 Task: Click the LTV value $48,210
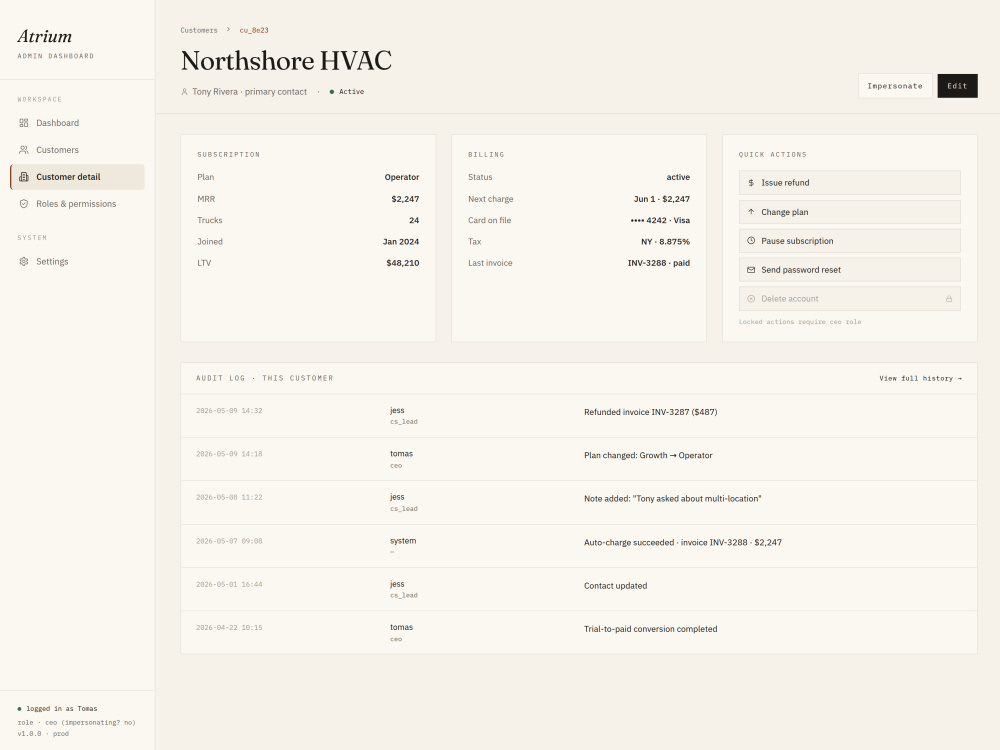click(x=402, y=263)
